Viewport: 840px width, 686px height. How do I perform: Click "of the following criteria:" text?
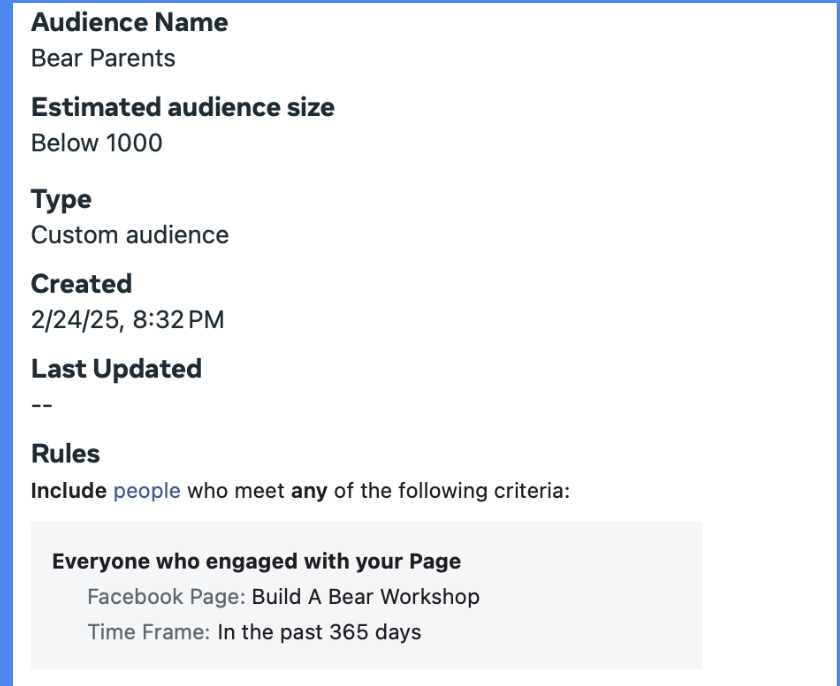(x=449, y=491)
